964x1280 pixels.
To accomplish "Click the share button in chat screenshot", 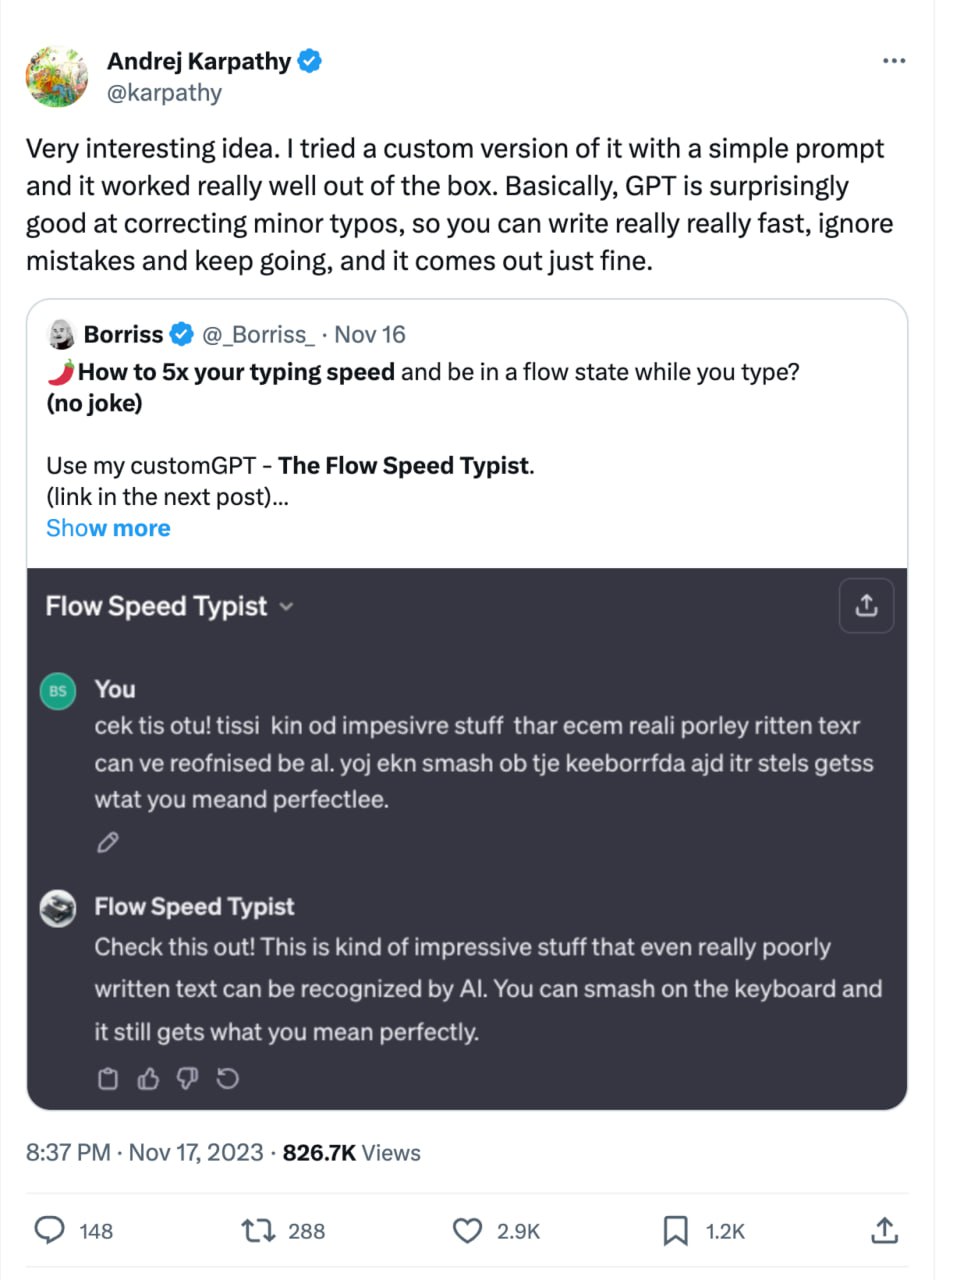I will pyautogui.click(x=866, y=605).
